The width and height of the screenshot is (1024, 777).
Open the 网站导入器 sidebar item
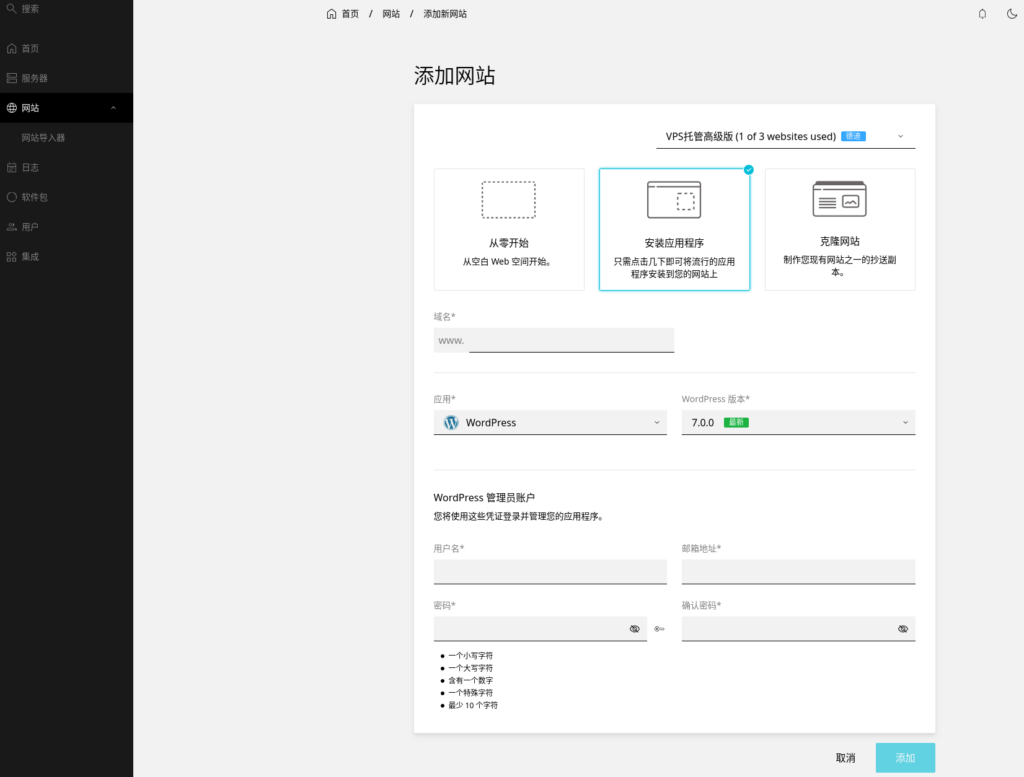click(x=43, y=138)
